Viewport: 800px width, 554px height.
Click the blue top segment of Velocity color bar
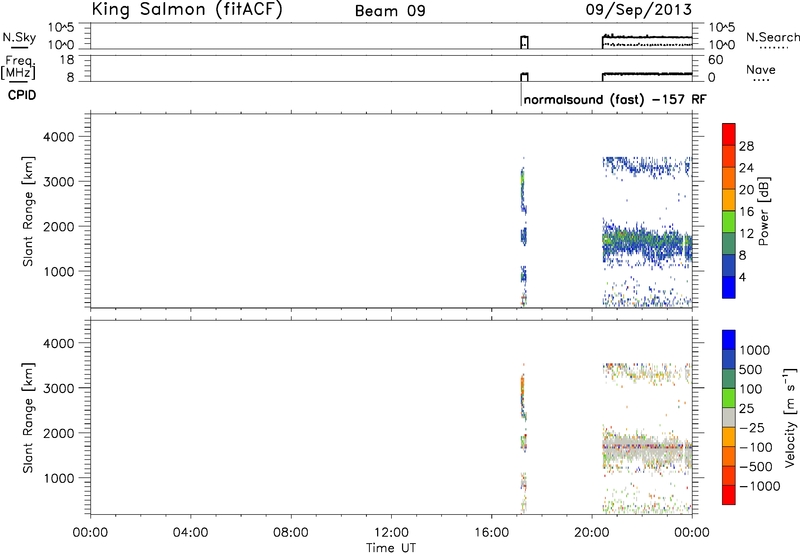[x=729, y=340]
